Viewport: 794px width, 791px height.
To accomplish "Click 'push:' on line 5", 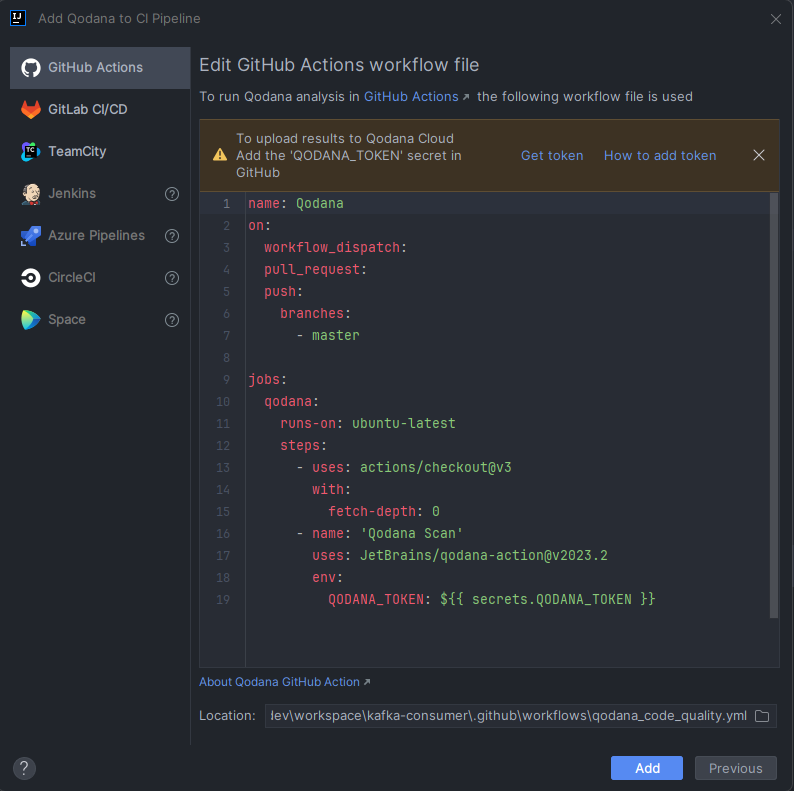I will point(283,292).
